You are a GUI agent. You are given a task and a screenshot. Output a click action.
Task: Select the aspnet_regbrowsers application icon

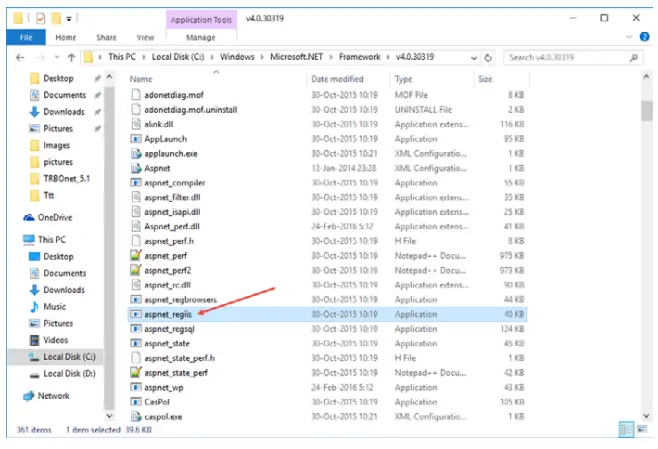click(x=136, y=299)
